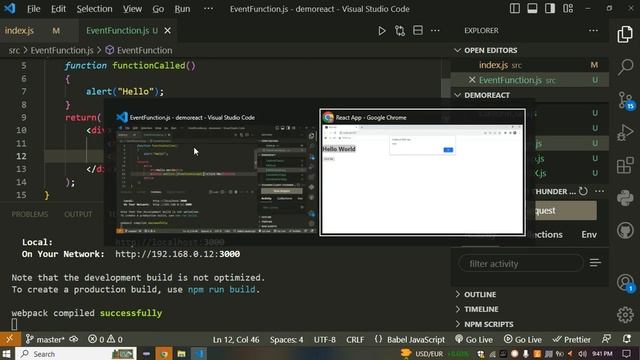
Task: Open the View menu
Action: coord(132,9)
